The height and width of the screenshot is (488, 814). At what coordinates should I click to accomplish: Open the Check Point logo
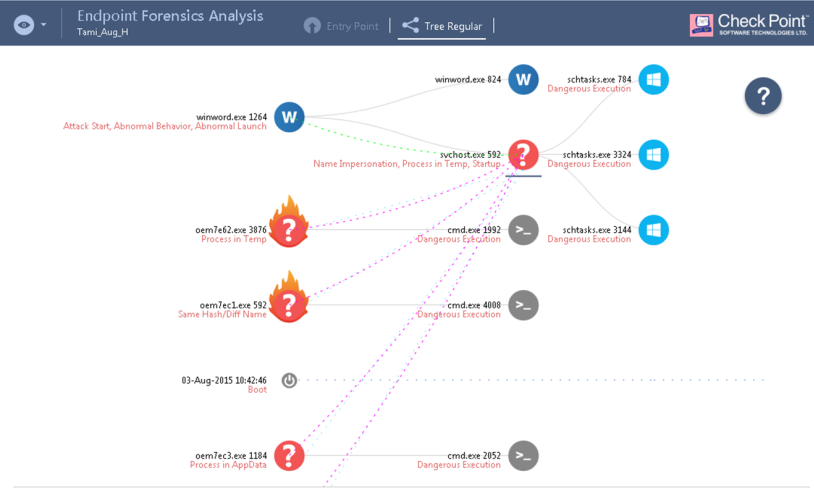coord(749,25)
